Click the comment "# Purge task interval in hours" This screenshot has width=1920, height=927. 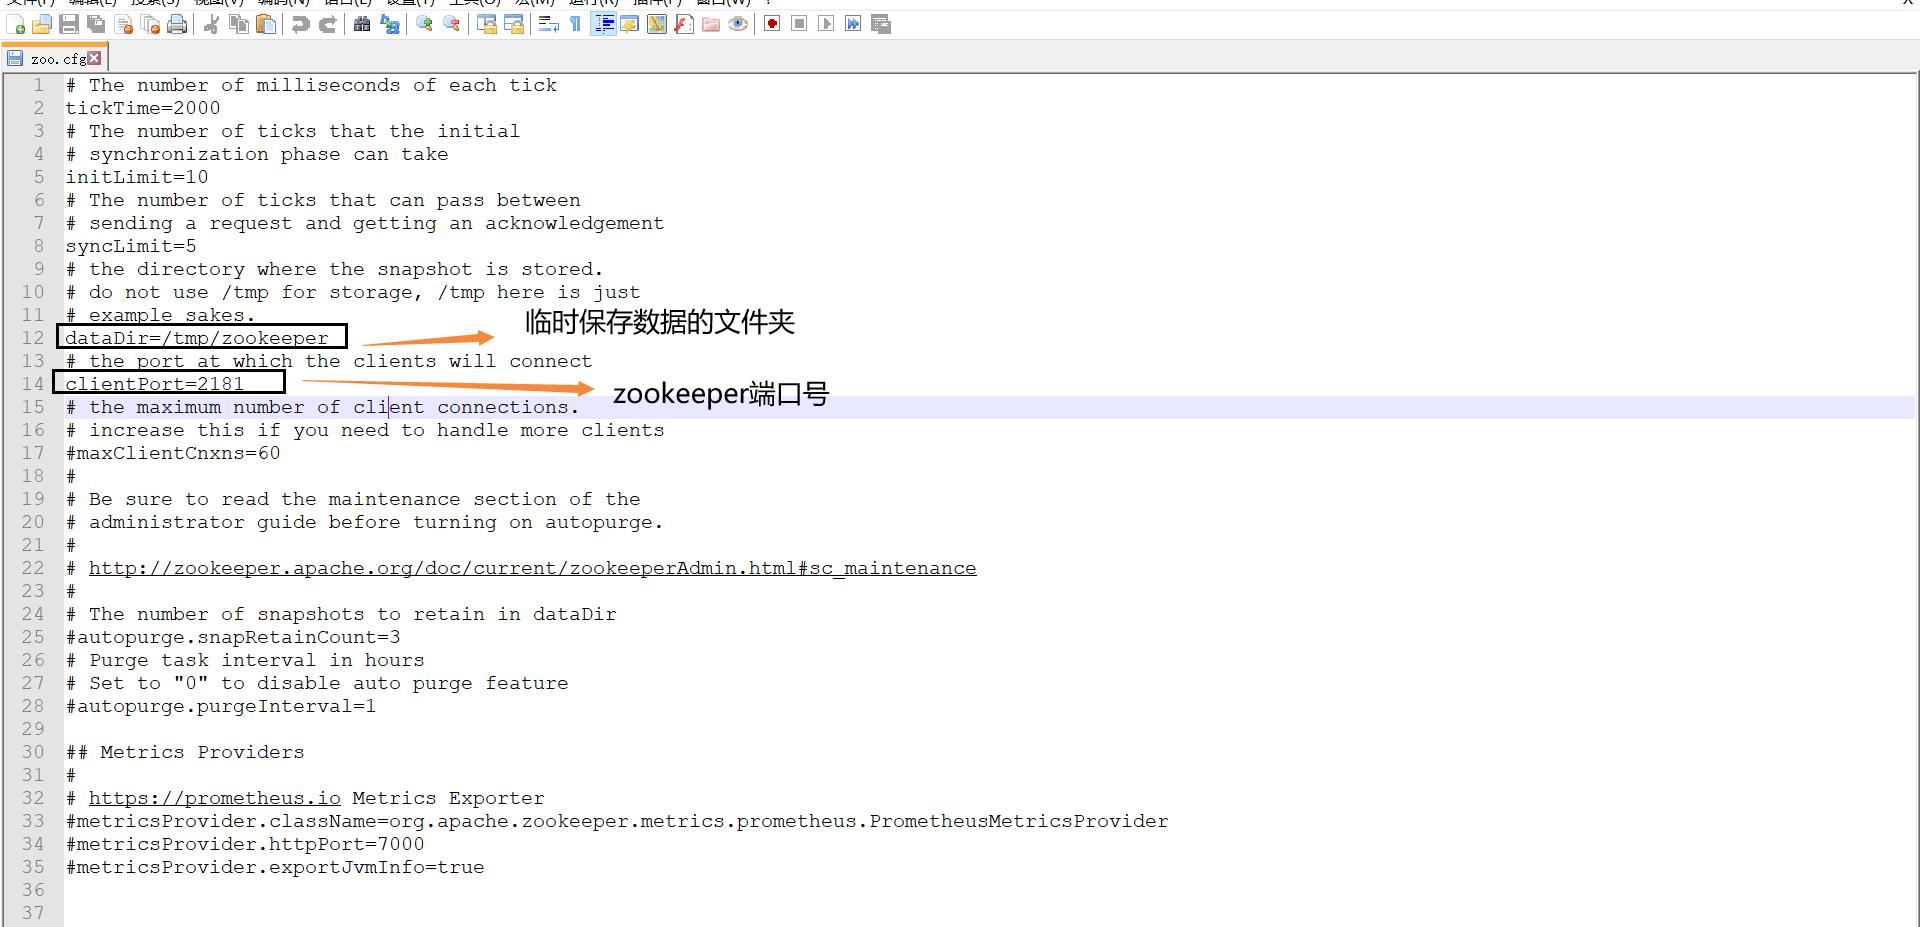coord(245,660)
